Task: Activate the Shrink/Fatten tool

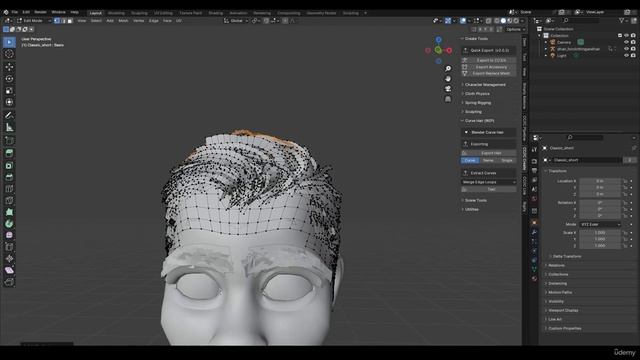Action: coord(9,259)
